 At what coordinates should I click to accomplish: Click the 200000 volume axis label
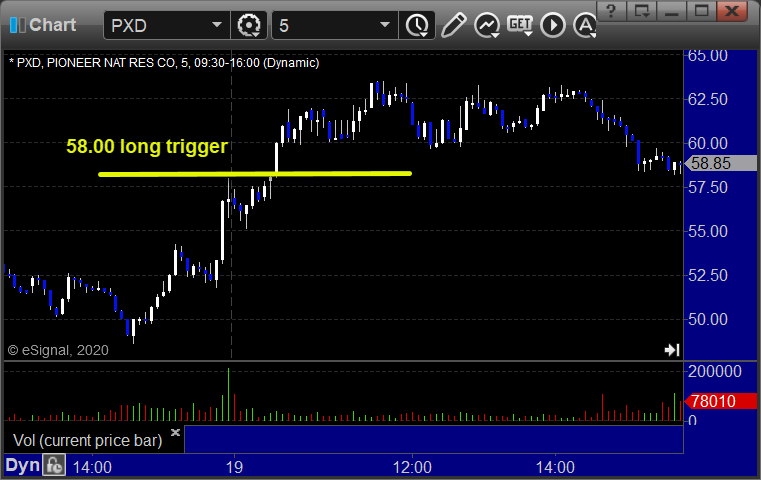point(714,371)
